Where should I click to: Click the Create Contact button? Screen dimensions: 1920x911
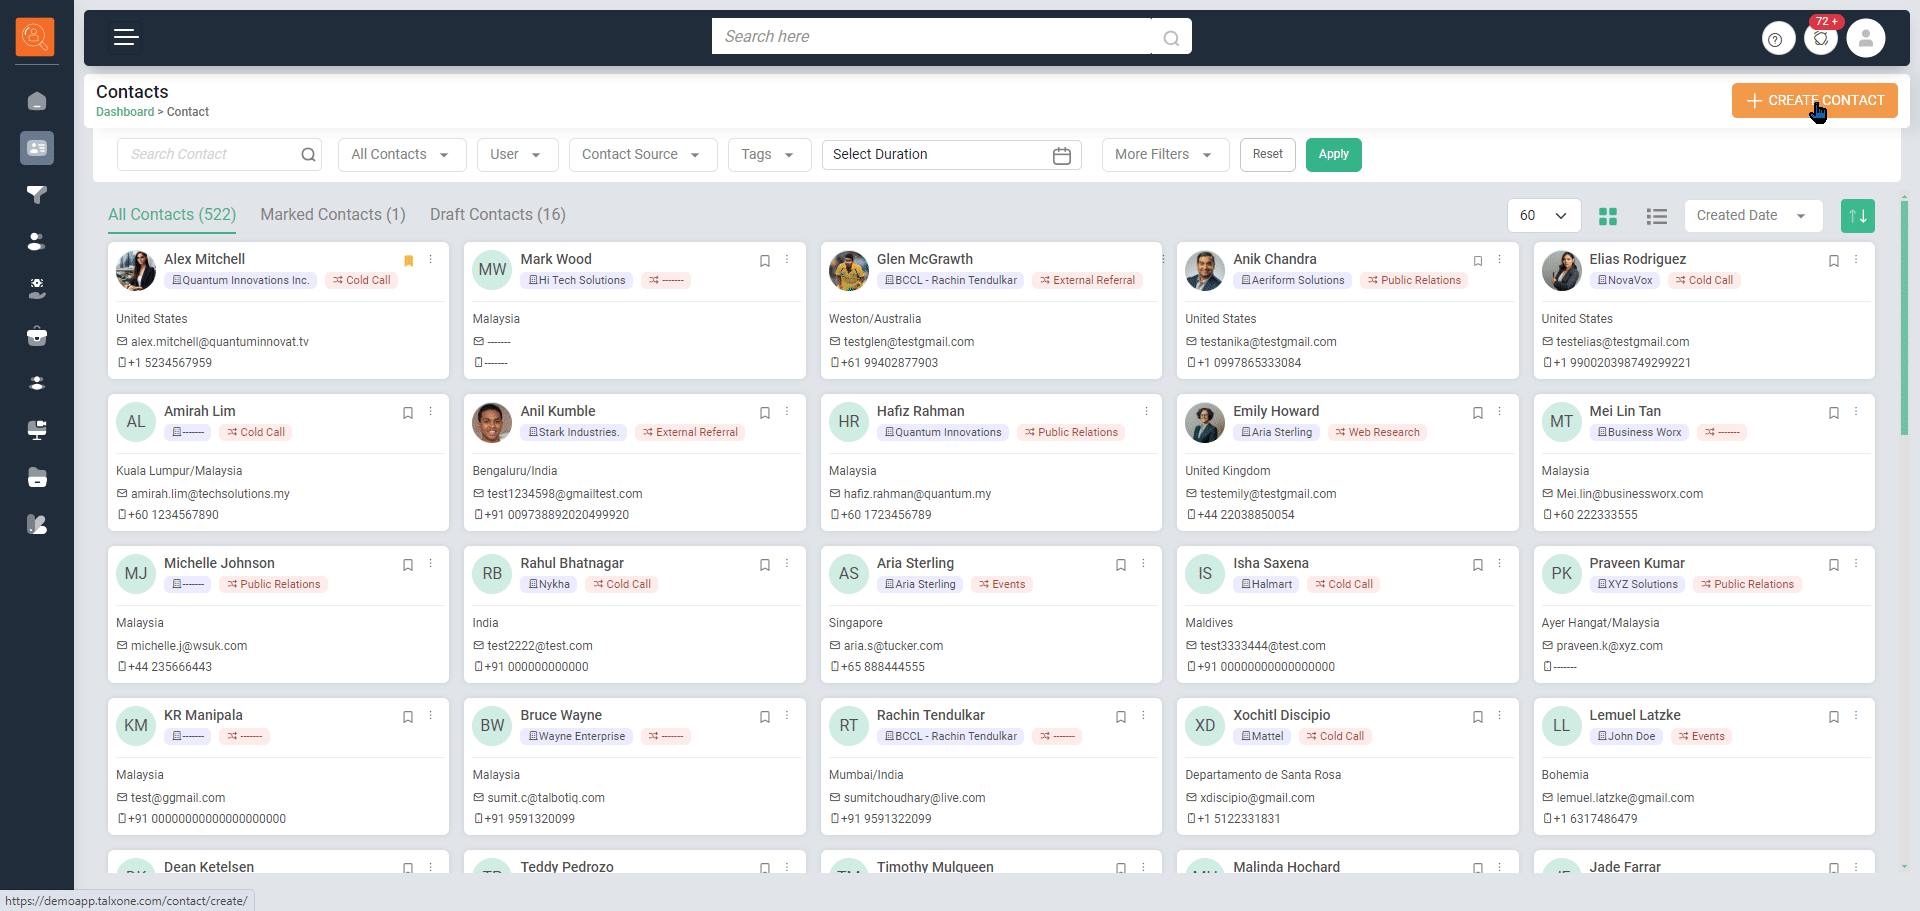point(1814,101)
